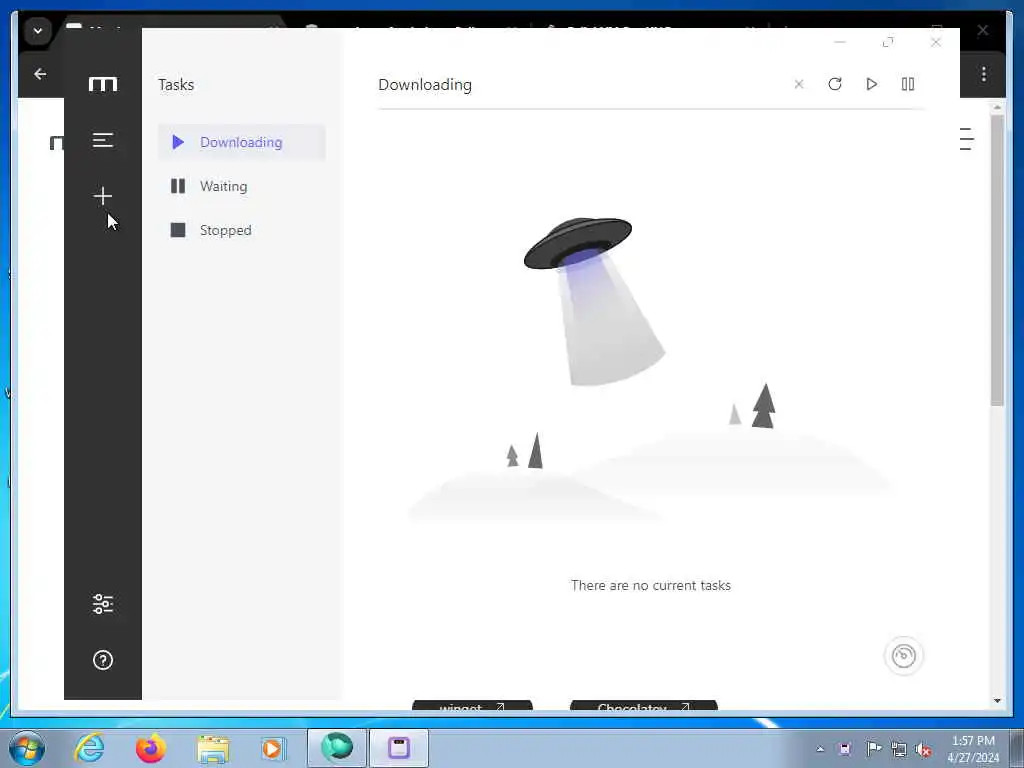Switch to Motrix taskbar button
This screenshot has width=1024, height=768.
click(x=399, y=748)
